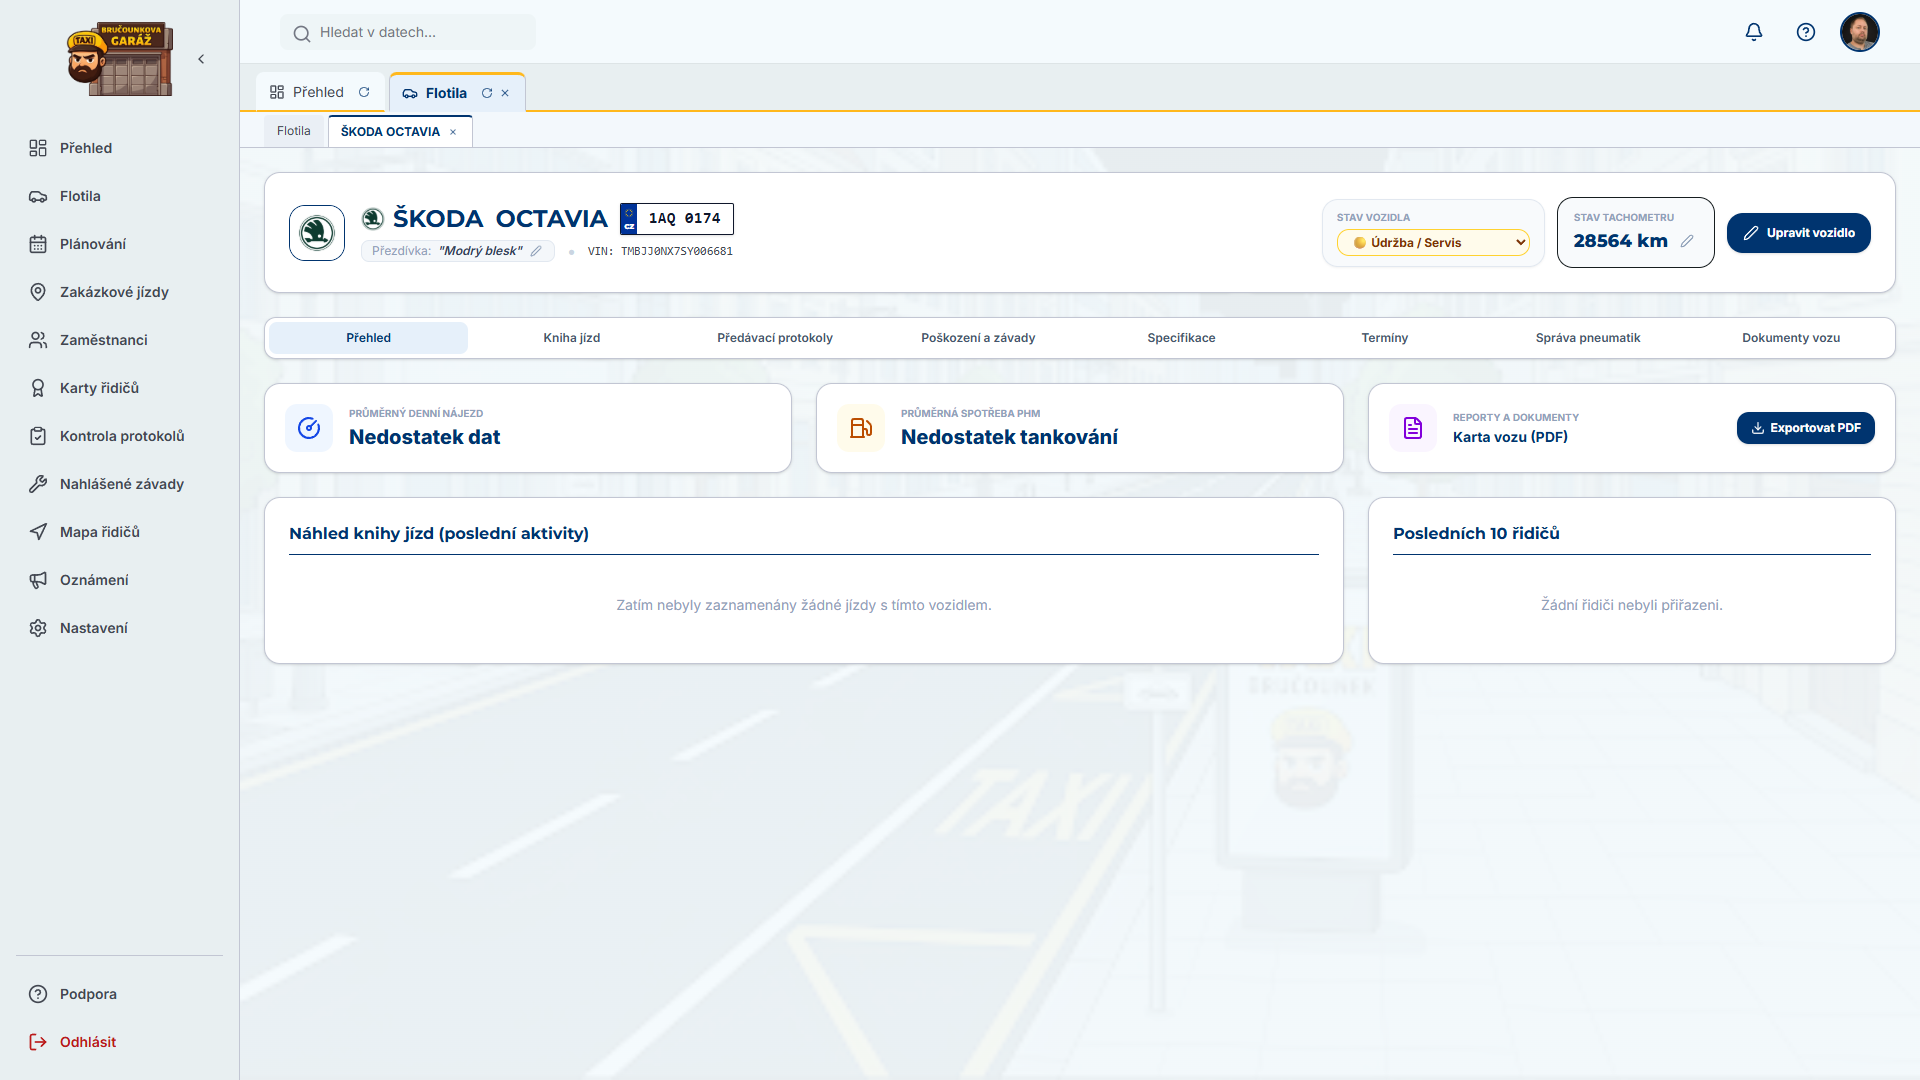The width and height of the screenshot is (1920, 1080).
Task: Click the 'Náhled knihy jízd' heading
Action: coord(439,534)
